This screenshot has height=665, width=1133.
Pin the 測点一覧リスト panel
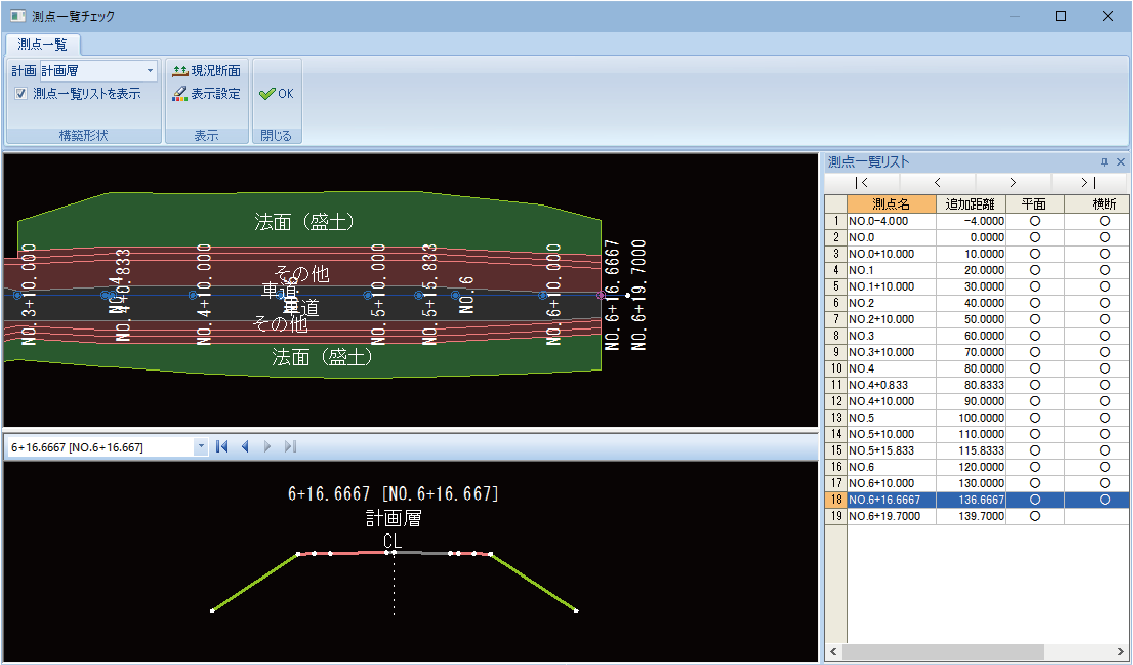[1104, 162]
